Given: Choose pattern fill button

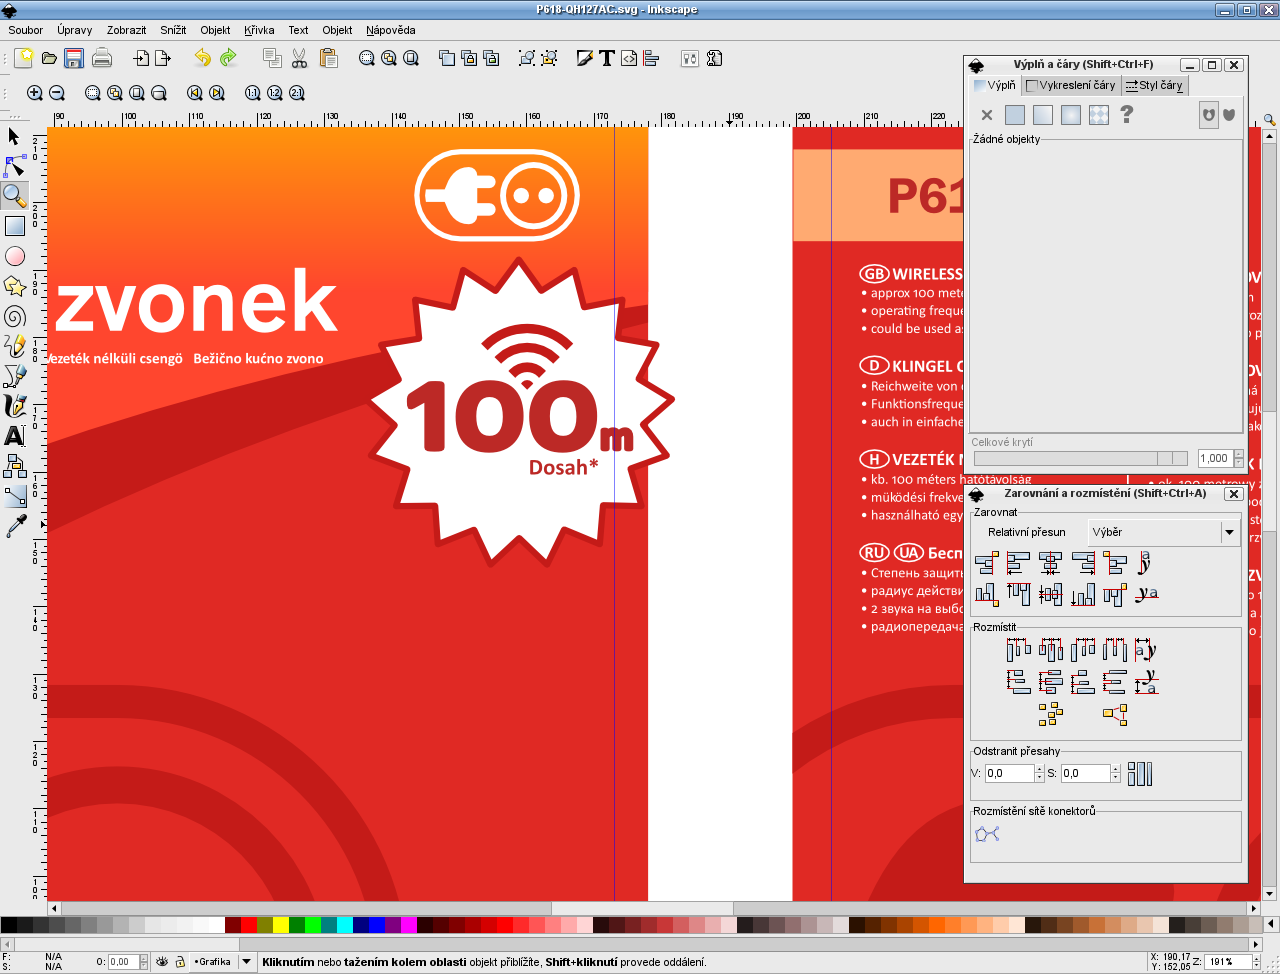Looking at the screenshot, I should click(1099, 115).
